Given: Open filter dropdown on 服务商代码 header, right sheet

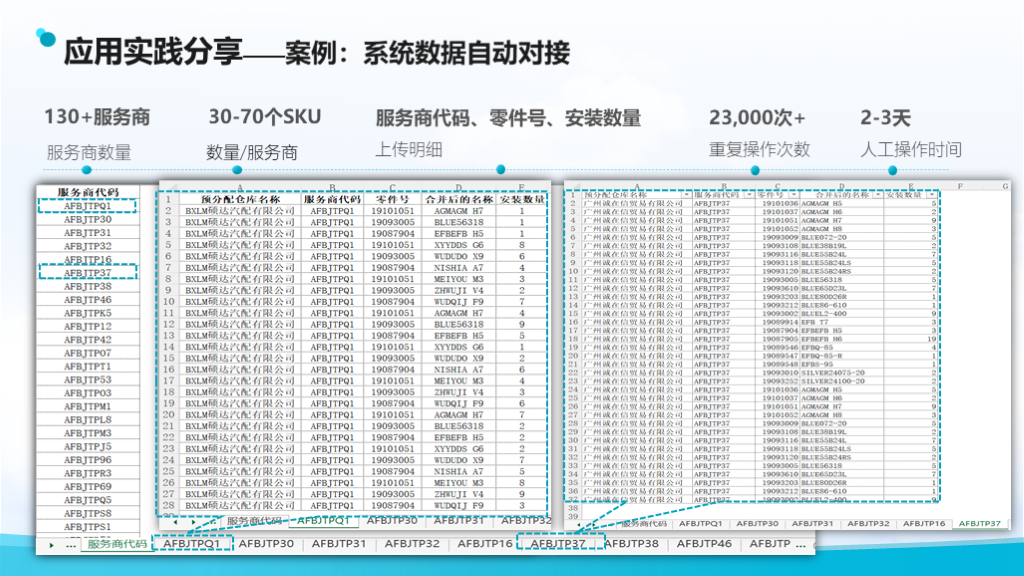Looking at the screenshot, I should tap(749, 195).
